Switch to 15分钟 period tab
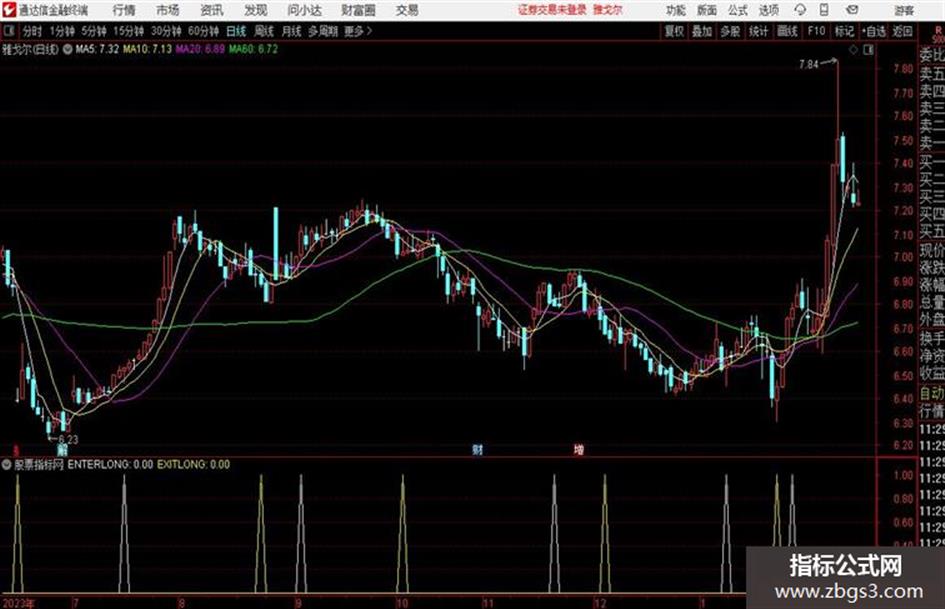 click(x=129, y=31)
